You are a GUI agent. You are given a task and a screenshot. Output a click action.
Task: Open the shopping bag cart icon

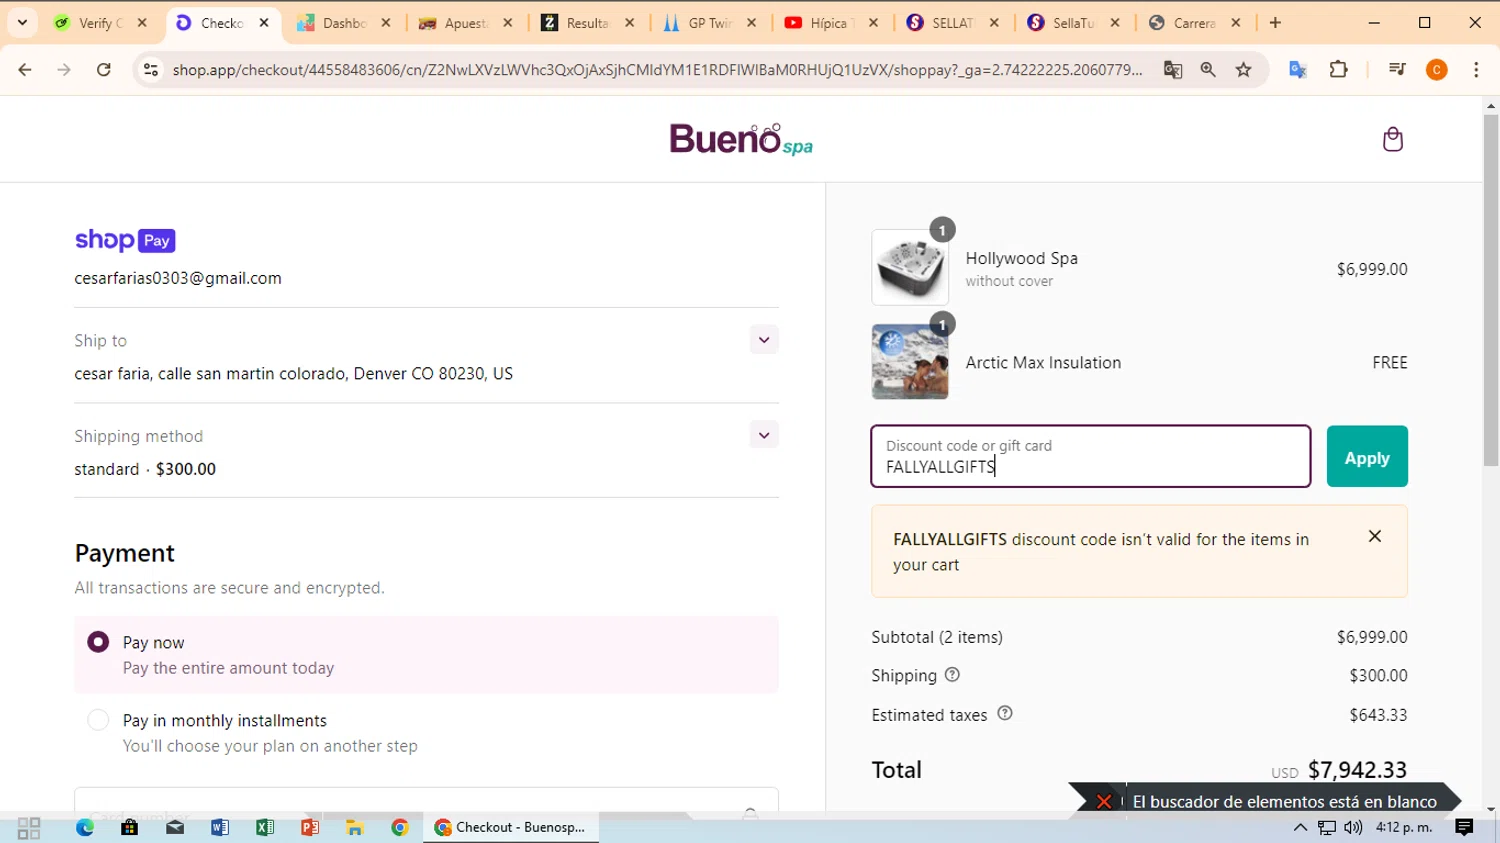[x=1392, y=139]
